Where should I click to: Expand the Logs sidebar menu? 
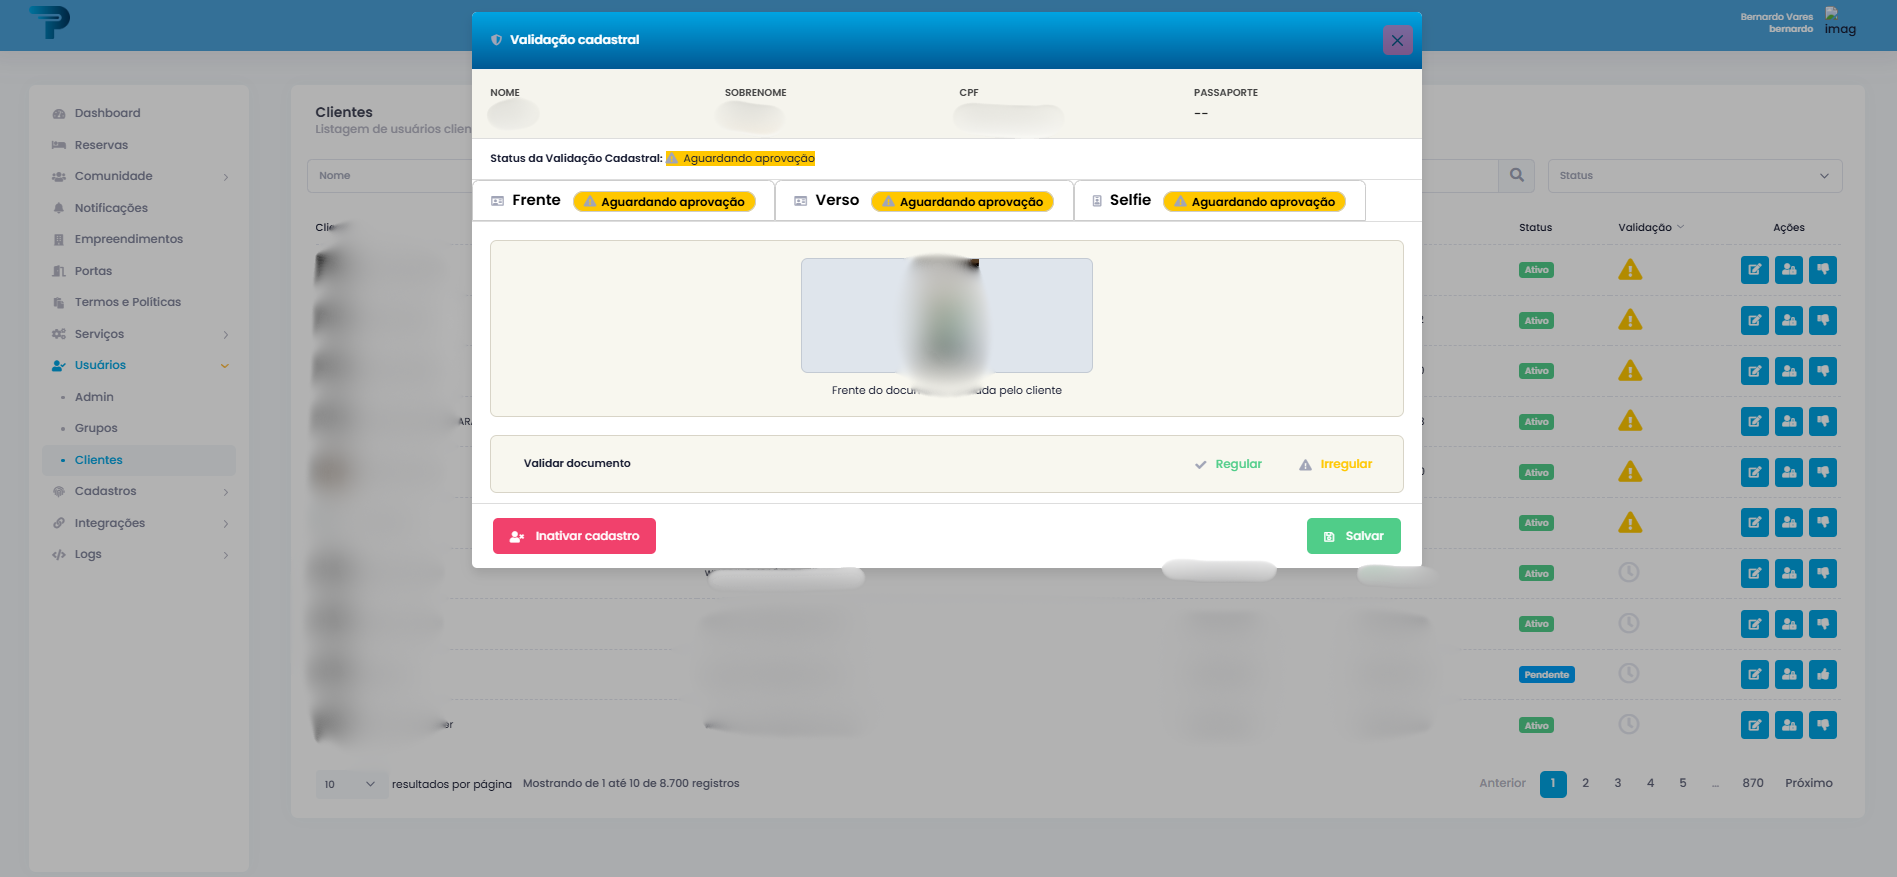pos(139,554)
